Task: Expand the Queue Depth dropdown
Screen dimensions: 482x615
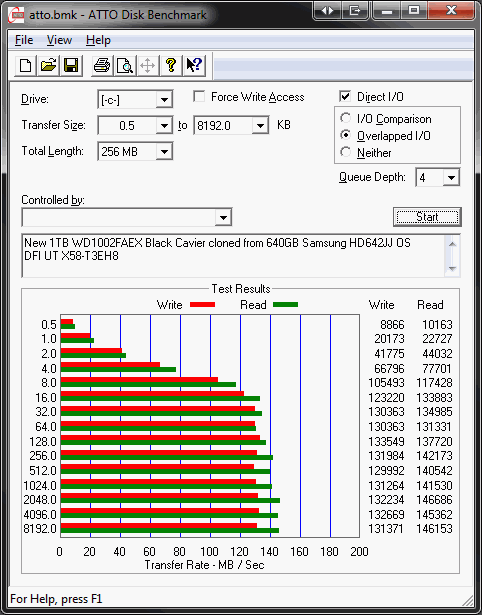Action: coord(451,178)
